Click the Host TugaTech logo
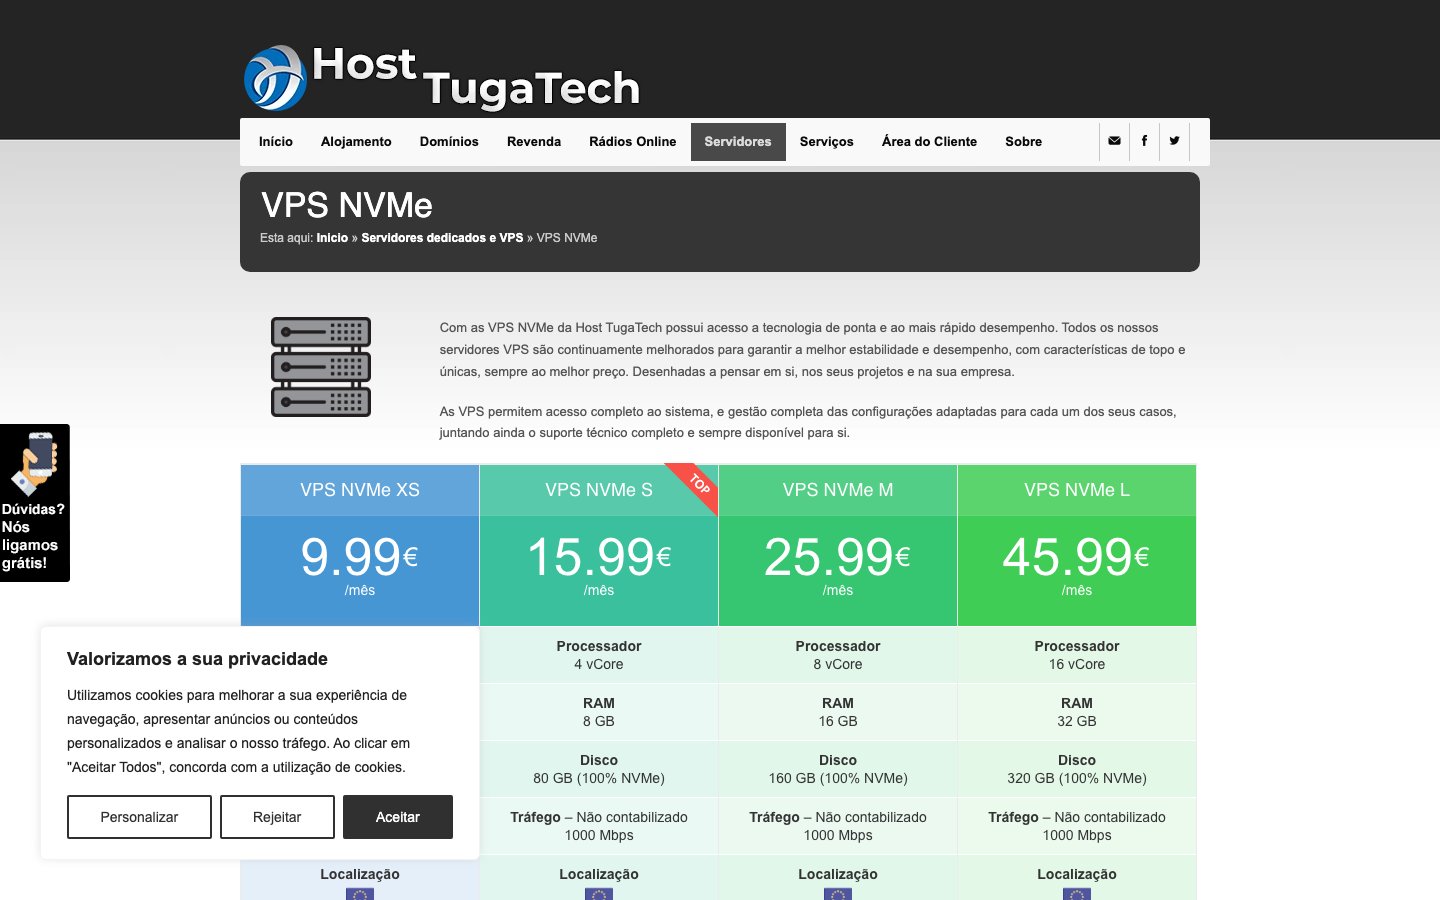The height and width of the screenshot is (900, 1440). coord(442,77)
